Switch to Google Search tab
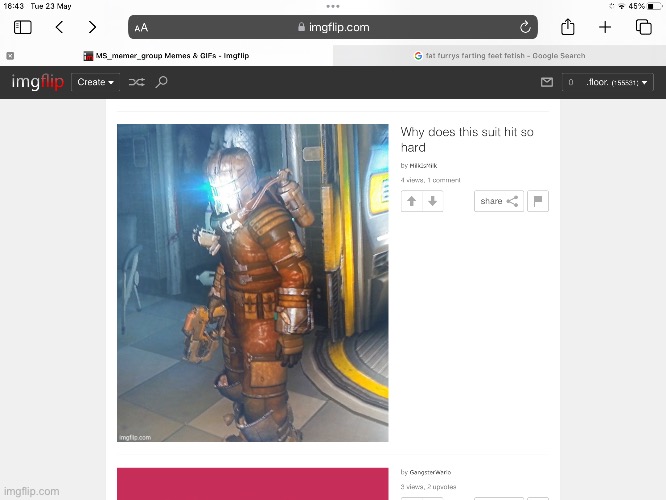 tap(500, 56)
